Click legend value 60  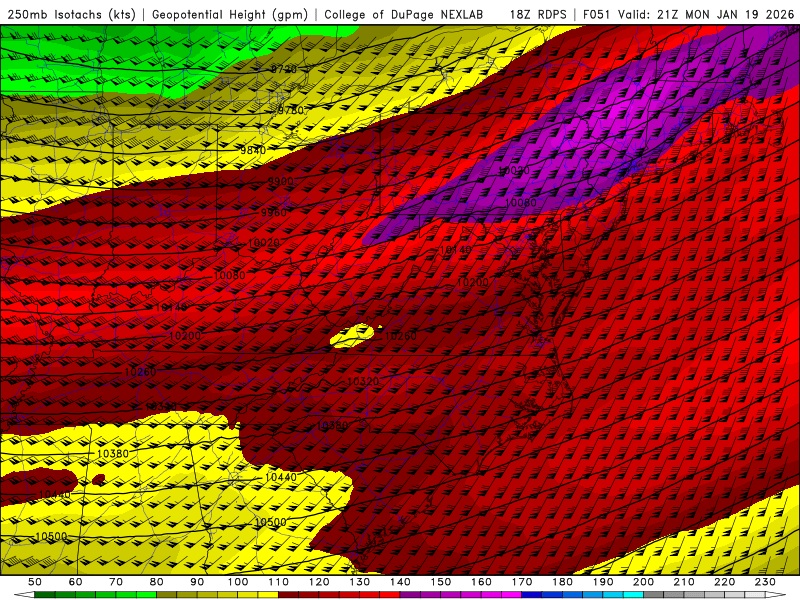point(76,582)
